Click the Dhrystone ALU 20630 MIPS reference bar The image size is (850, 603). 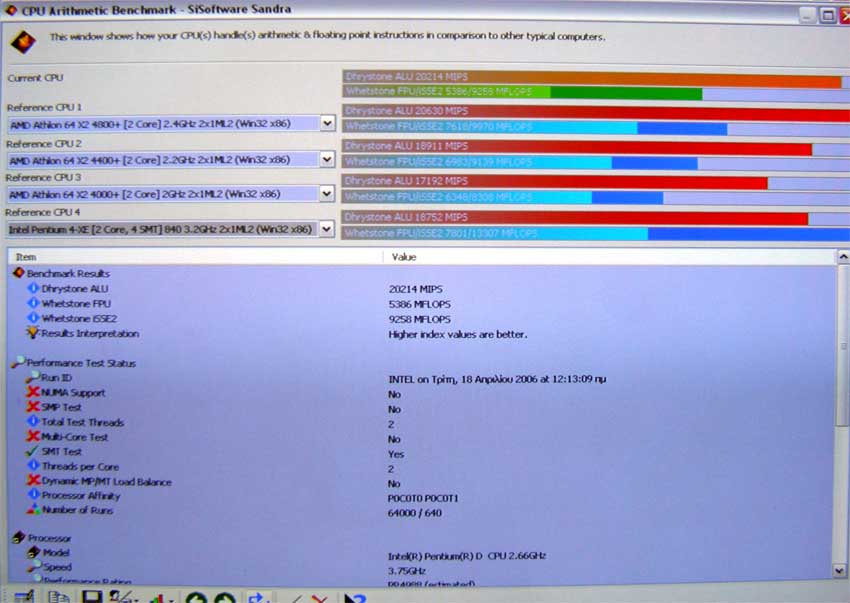point(596,111)
